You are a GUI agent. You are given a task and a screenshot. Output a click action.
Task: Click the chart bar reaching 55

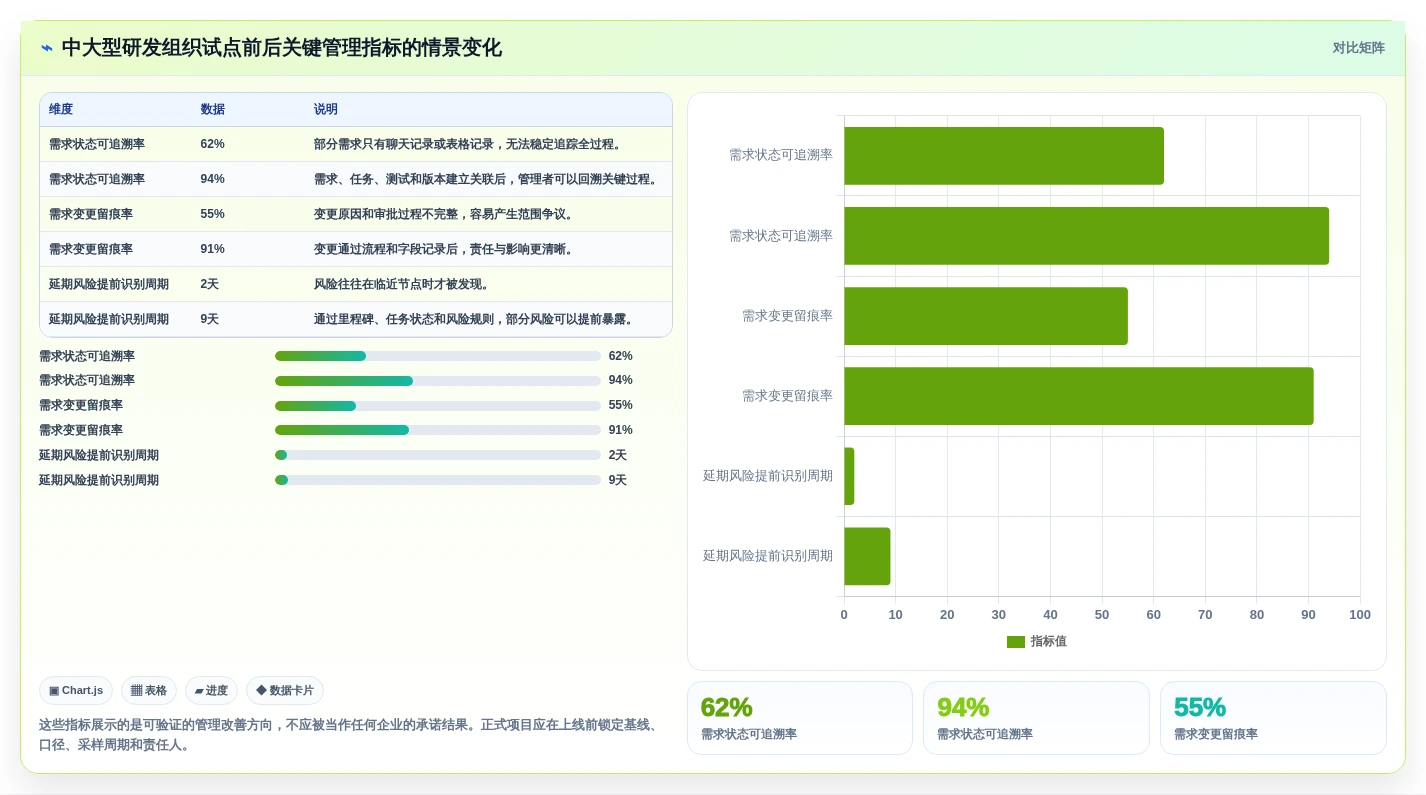pyautogui.click(x=986, y=316)
